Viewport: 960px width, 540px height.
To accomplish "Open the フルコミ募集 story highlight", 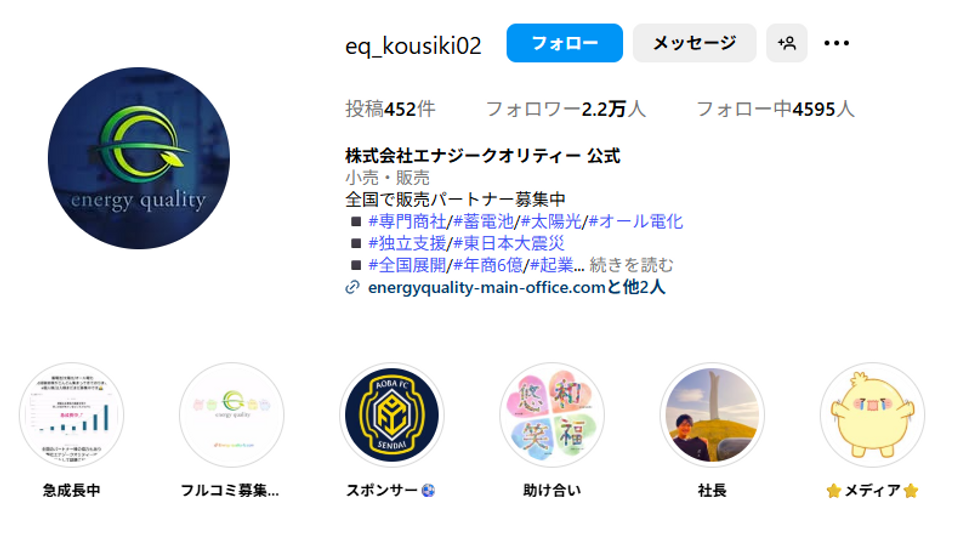I will tap(231, 415).
